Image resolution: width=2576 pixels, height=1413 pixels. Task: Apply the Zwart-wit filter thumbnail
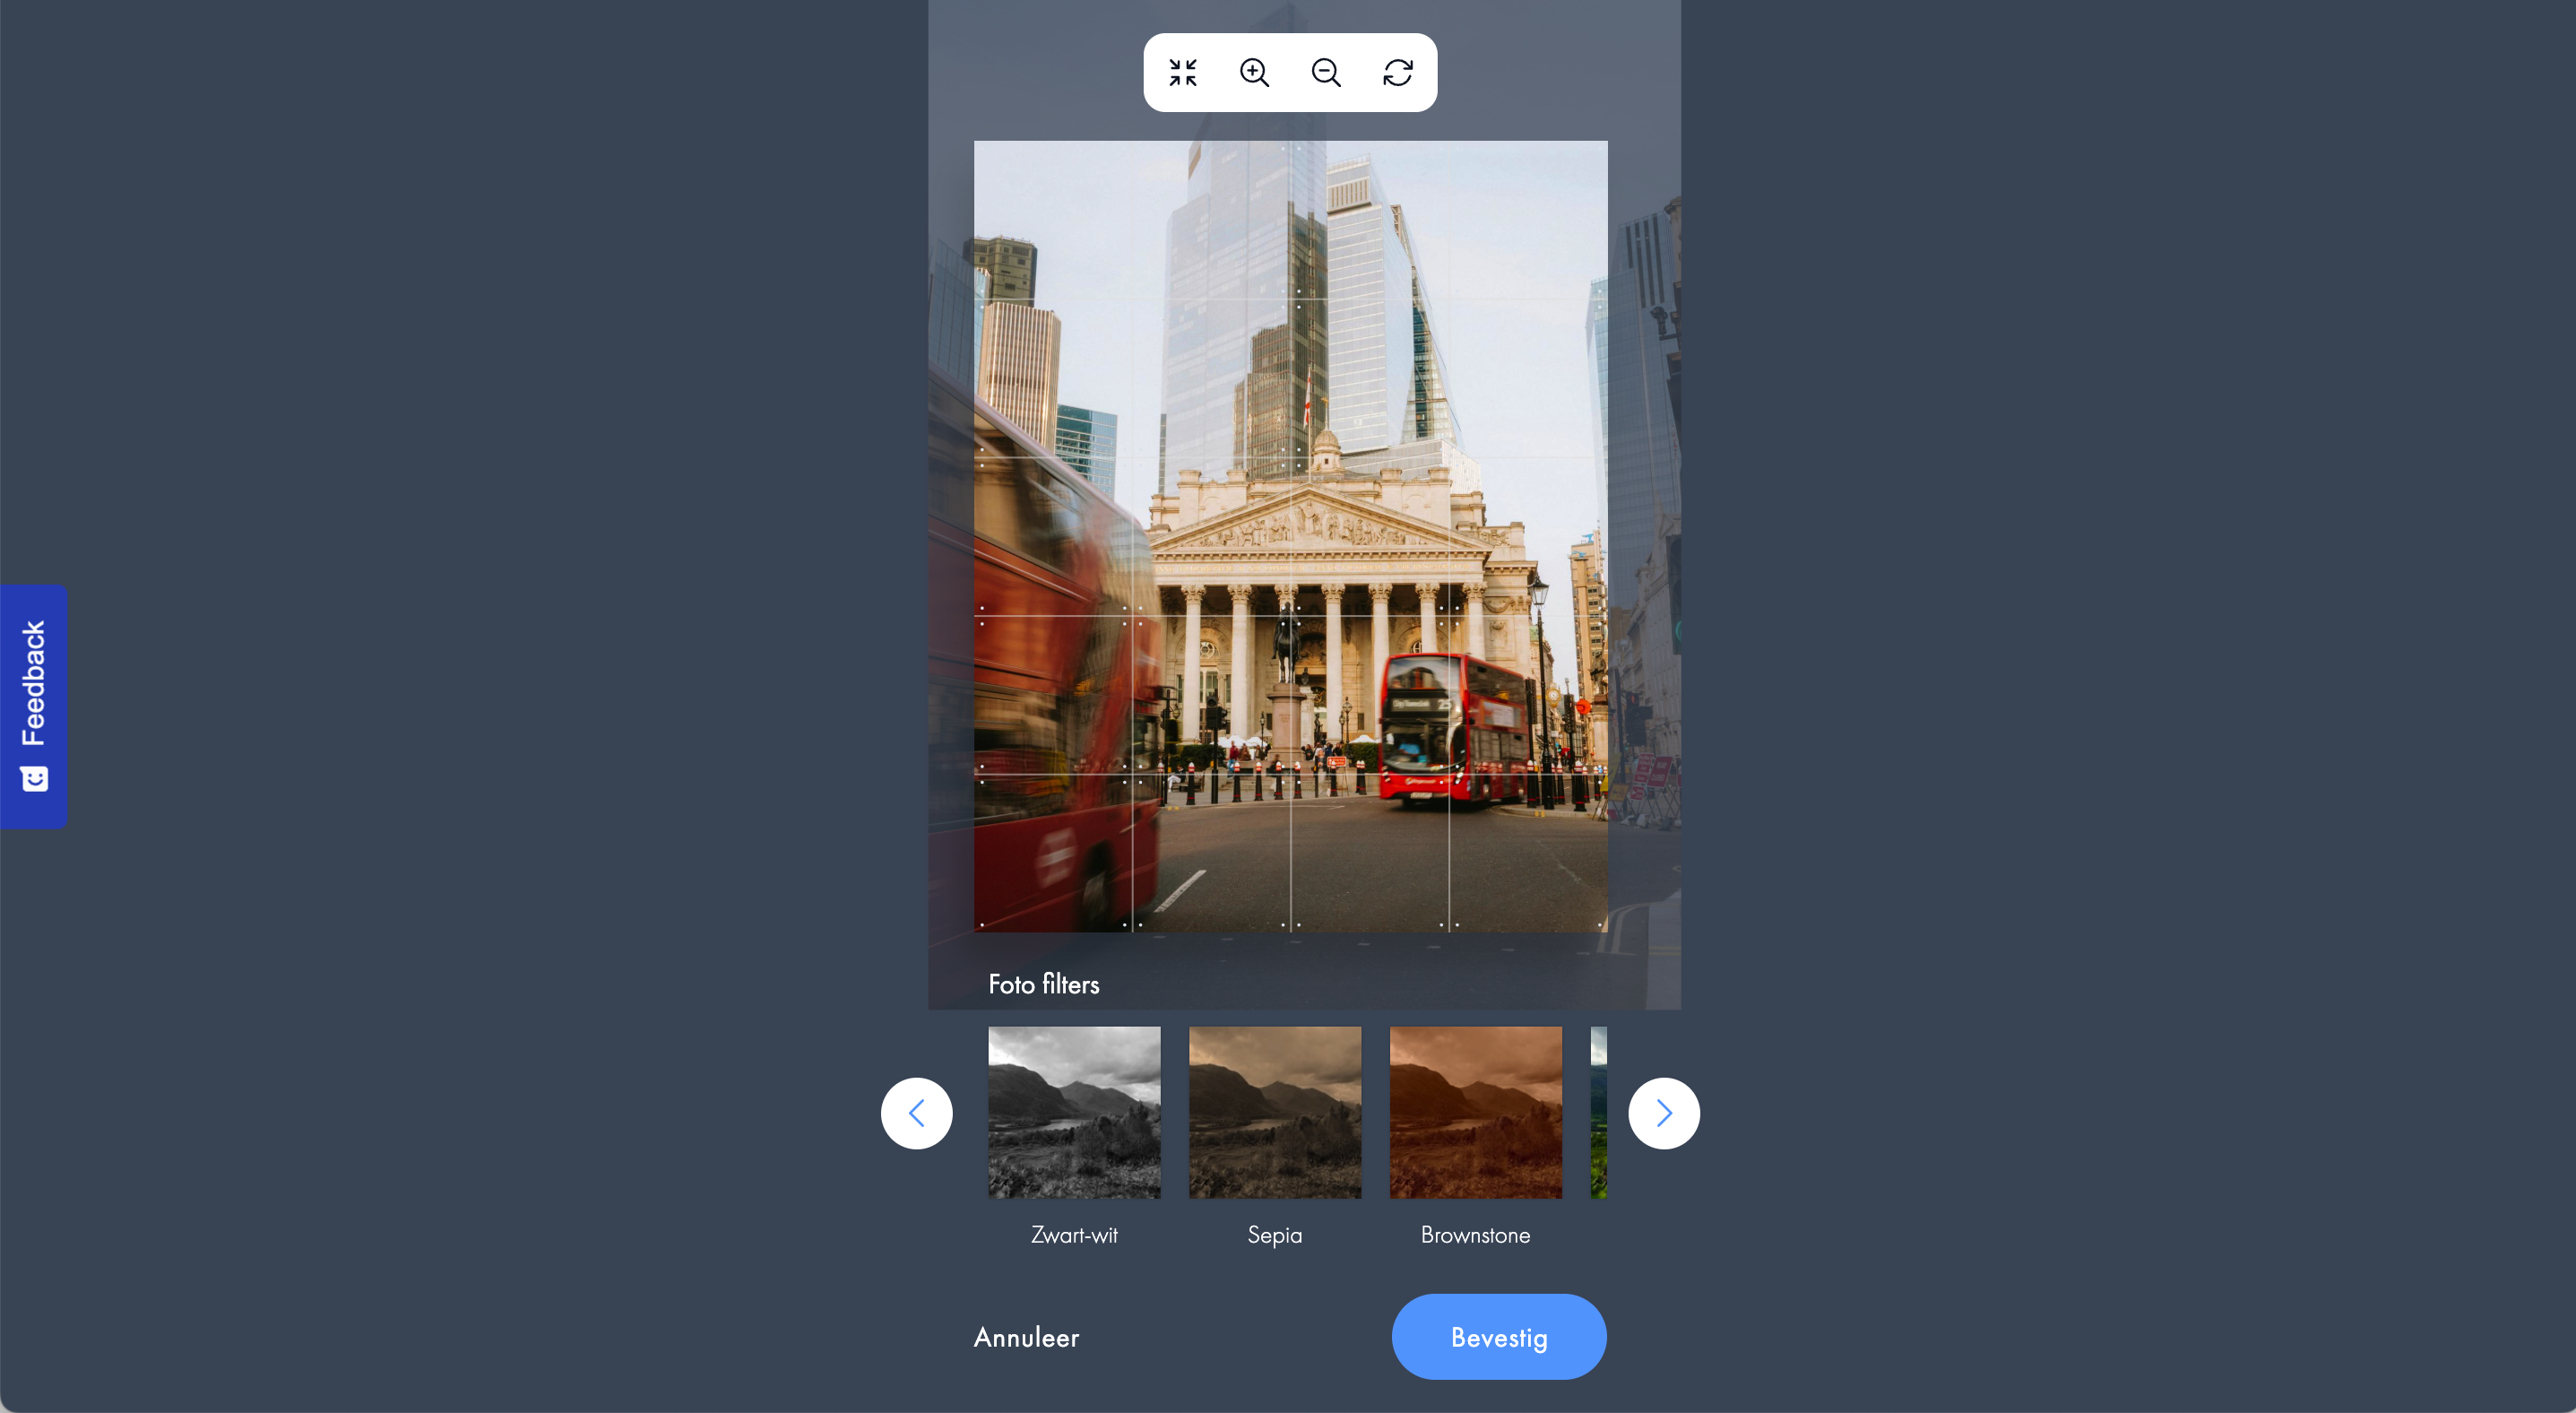coord(1074,1112)
